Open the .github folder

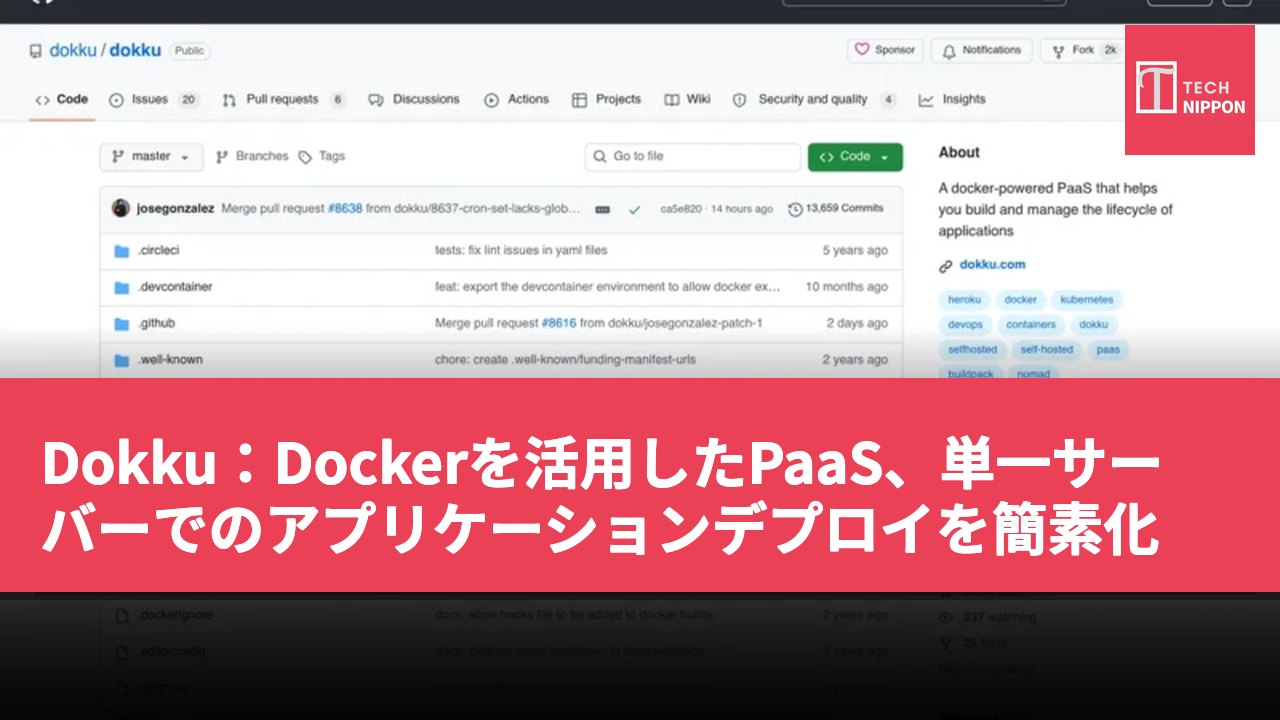coord(156,324)
